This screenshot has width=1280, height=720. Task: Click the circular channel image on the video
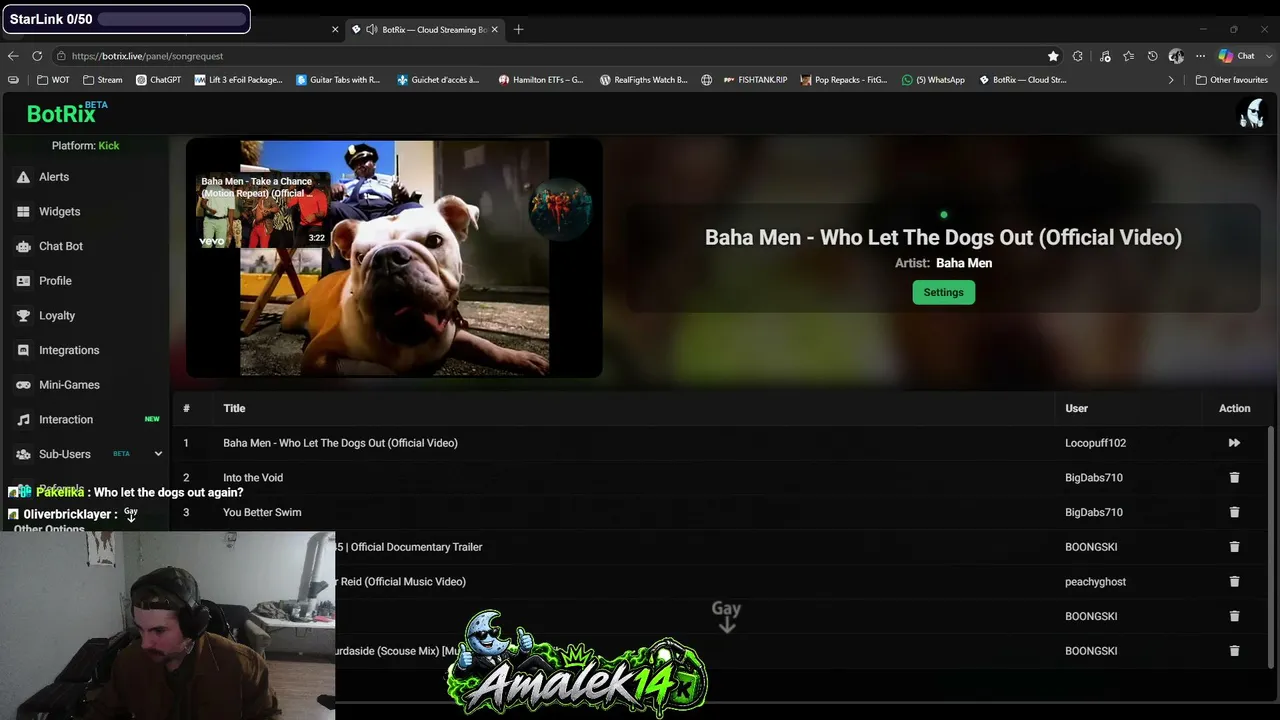point(560,209)
